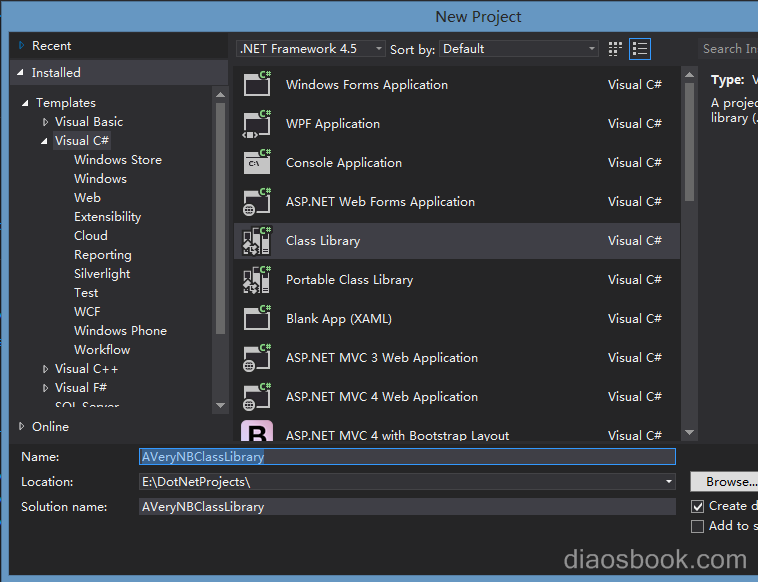The image size is (758, 582).
Task: Open the Sort by Default dropdown
Action: coord(519,49)
